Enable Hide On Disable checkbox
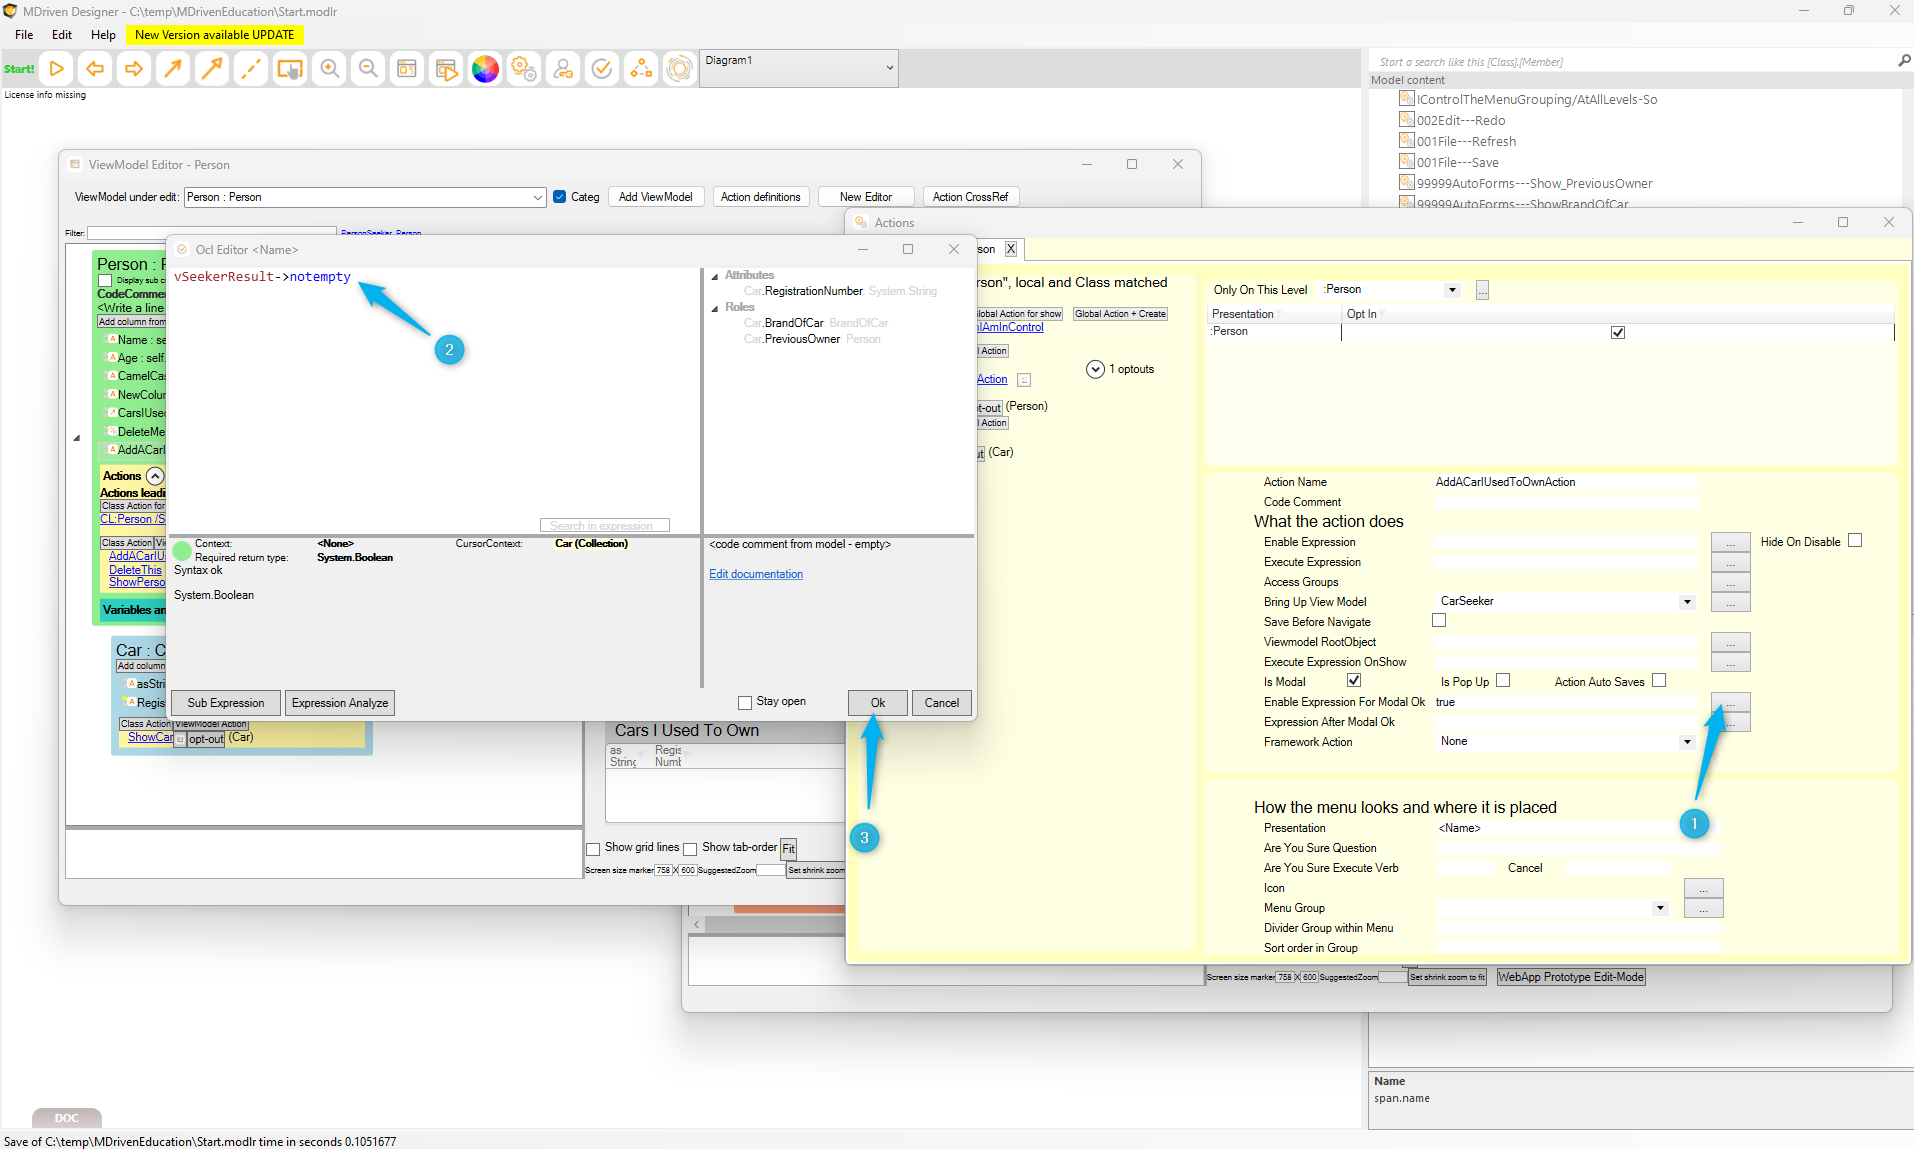1914x1149 pixels. [x=1855, y=541]
